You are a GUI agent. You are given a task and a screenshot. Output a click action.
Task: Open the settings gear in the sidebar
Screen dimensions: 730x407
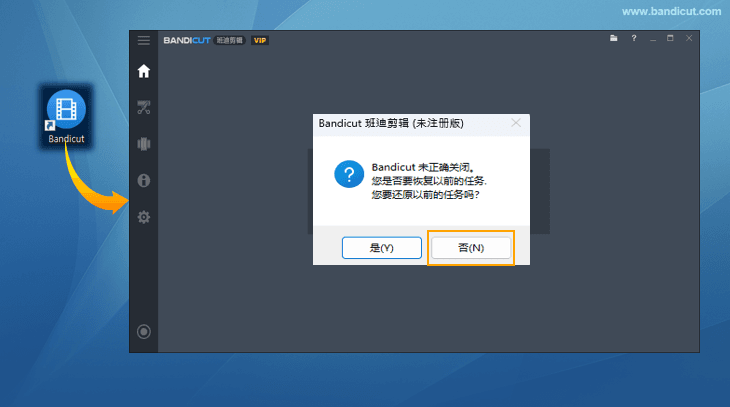tap(143, 217)
